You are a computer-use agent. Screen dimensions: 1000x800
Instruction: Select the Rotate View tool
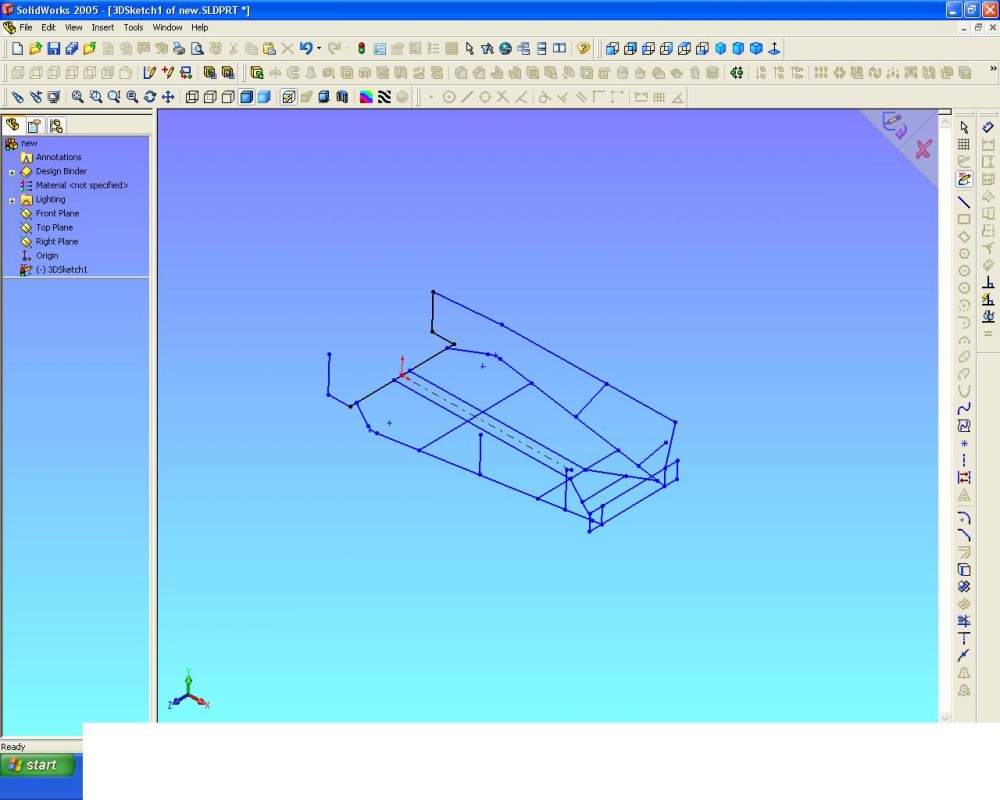click(x=150, y=97)
